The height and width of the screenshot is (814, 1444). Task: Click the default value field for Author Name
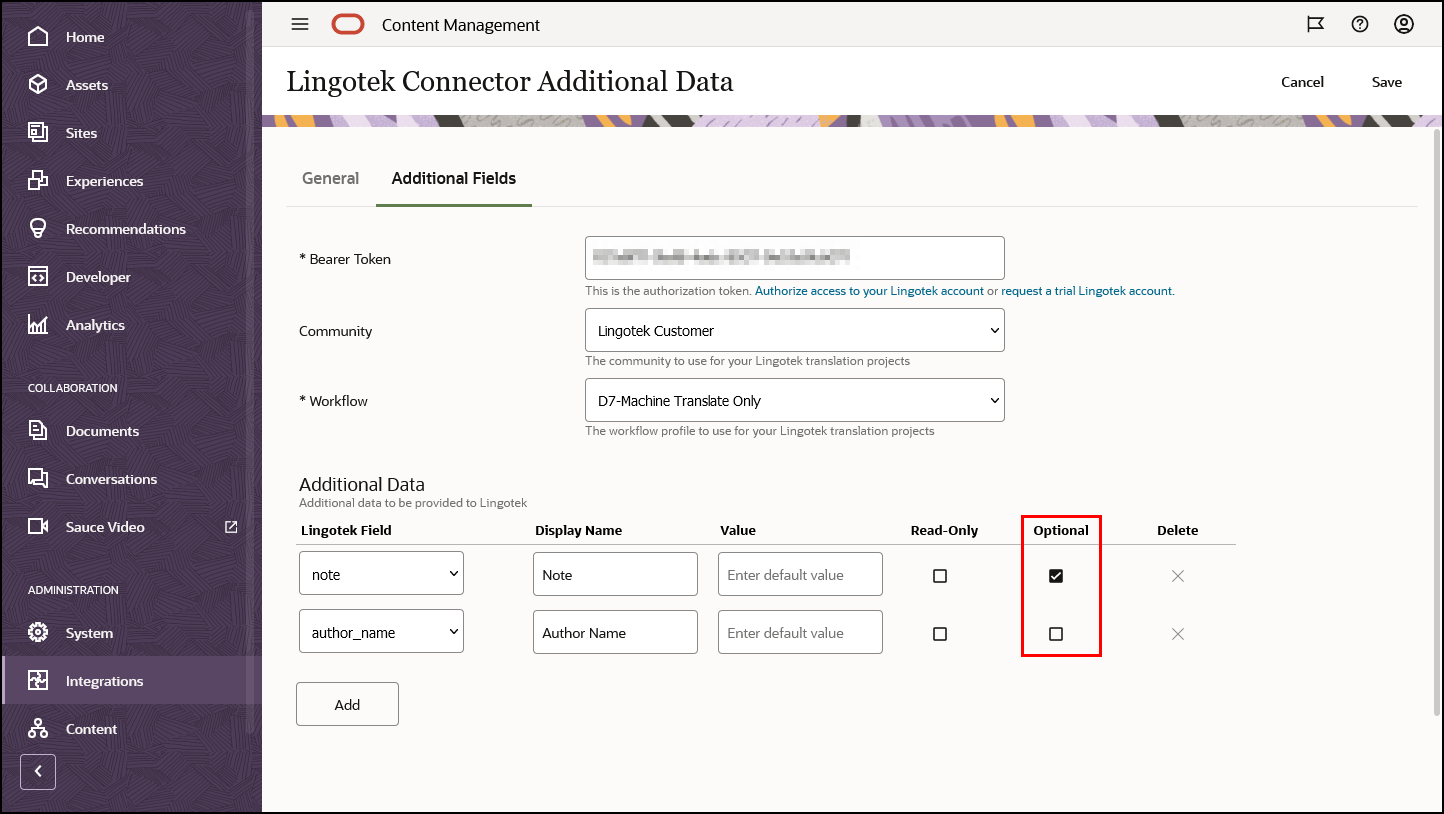(x=799, y=632)
